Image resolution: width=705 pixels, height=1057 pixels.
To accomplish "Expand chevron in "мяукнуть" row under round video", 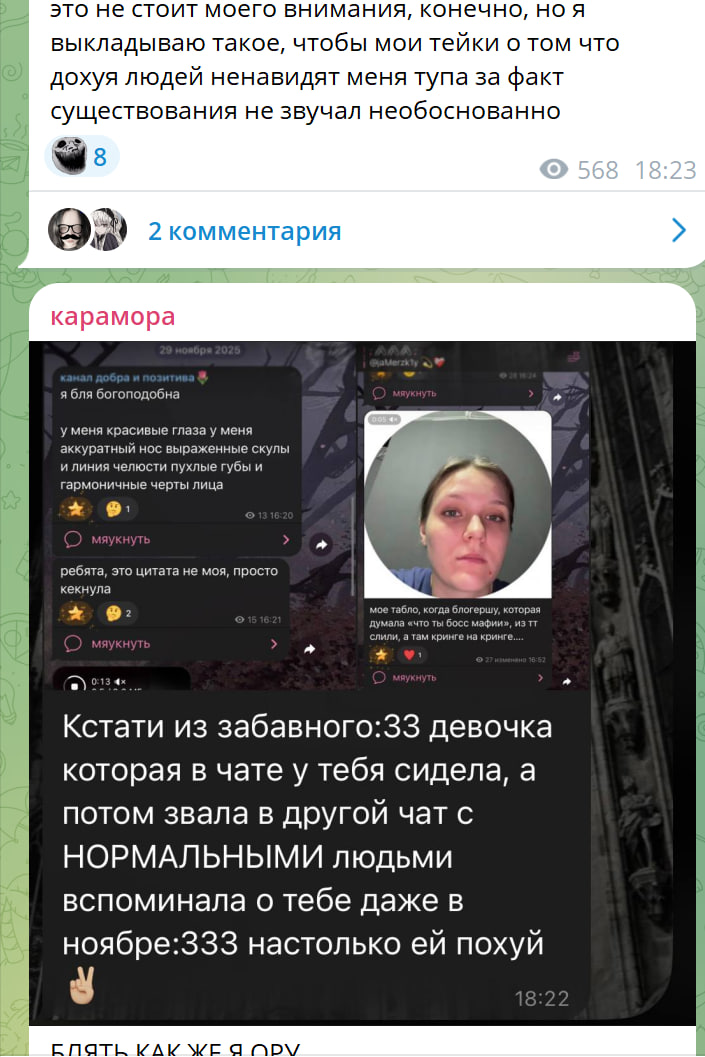I will point(541,677).
